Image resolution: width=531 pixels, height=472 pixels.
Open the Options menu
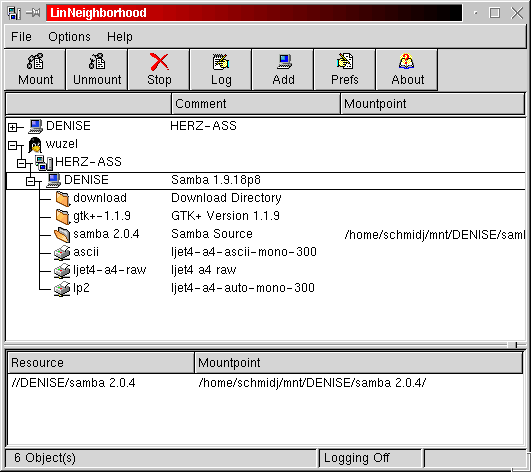69,37
